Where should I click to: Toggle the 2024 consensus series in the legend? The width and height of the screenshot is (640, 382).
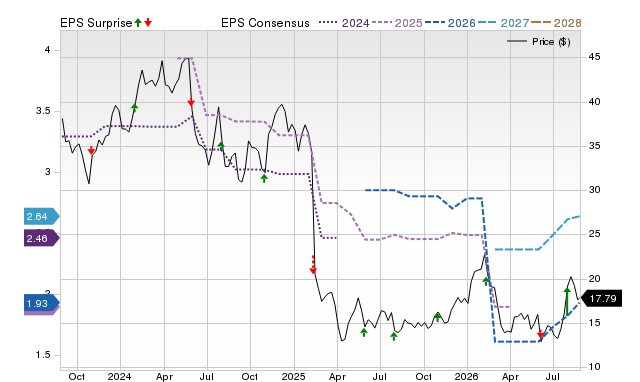344,23
